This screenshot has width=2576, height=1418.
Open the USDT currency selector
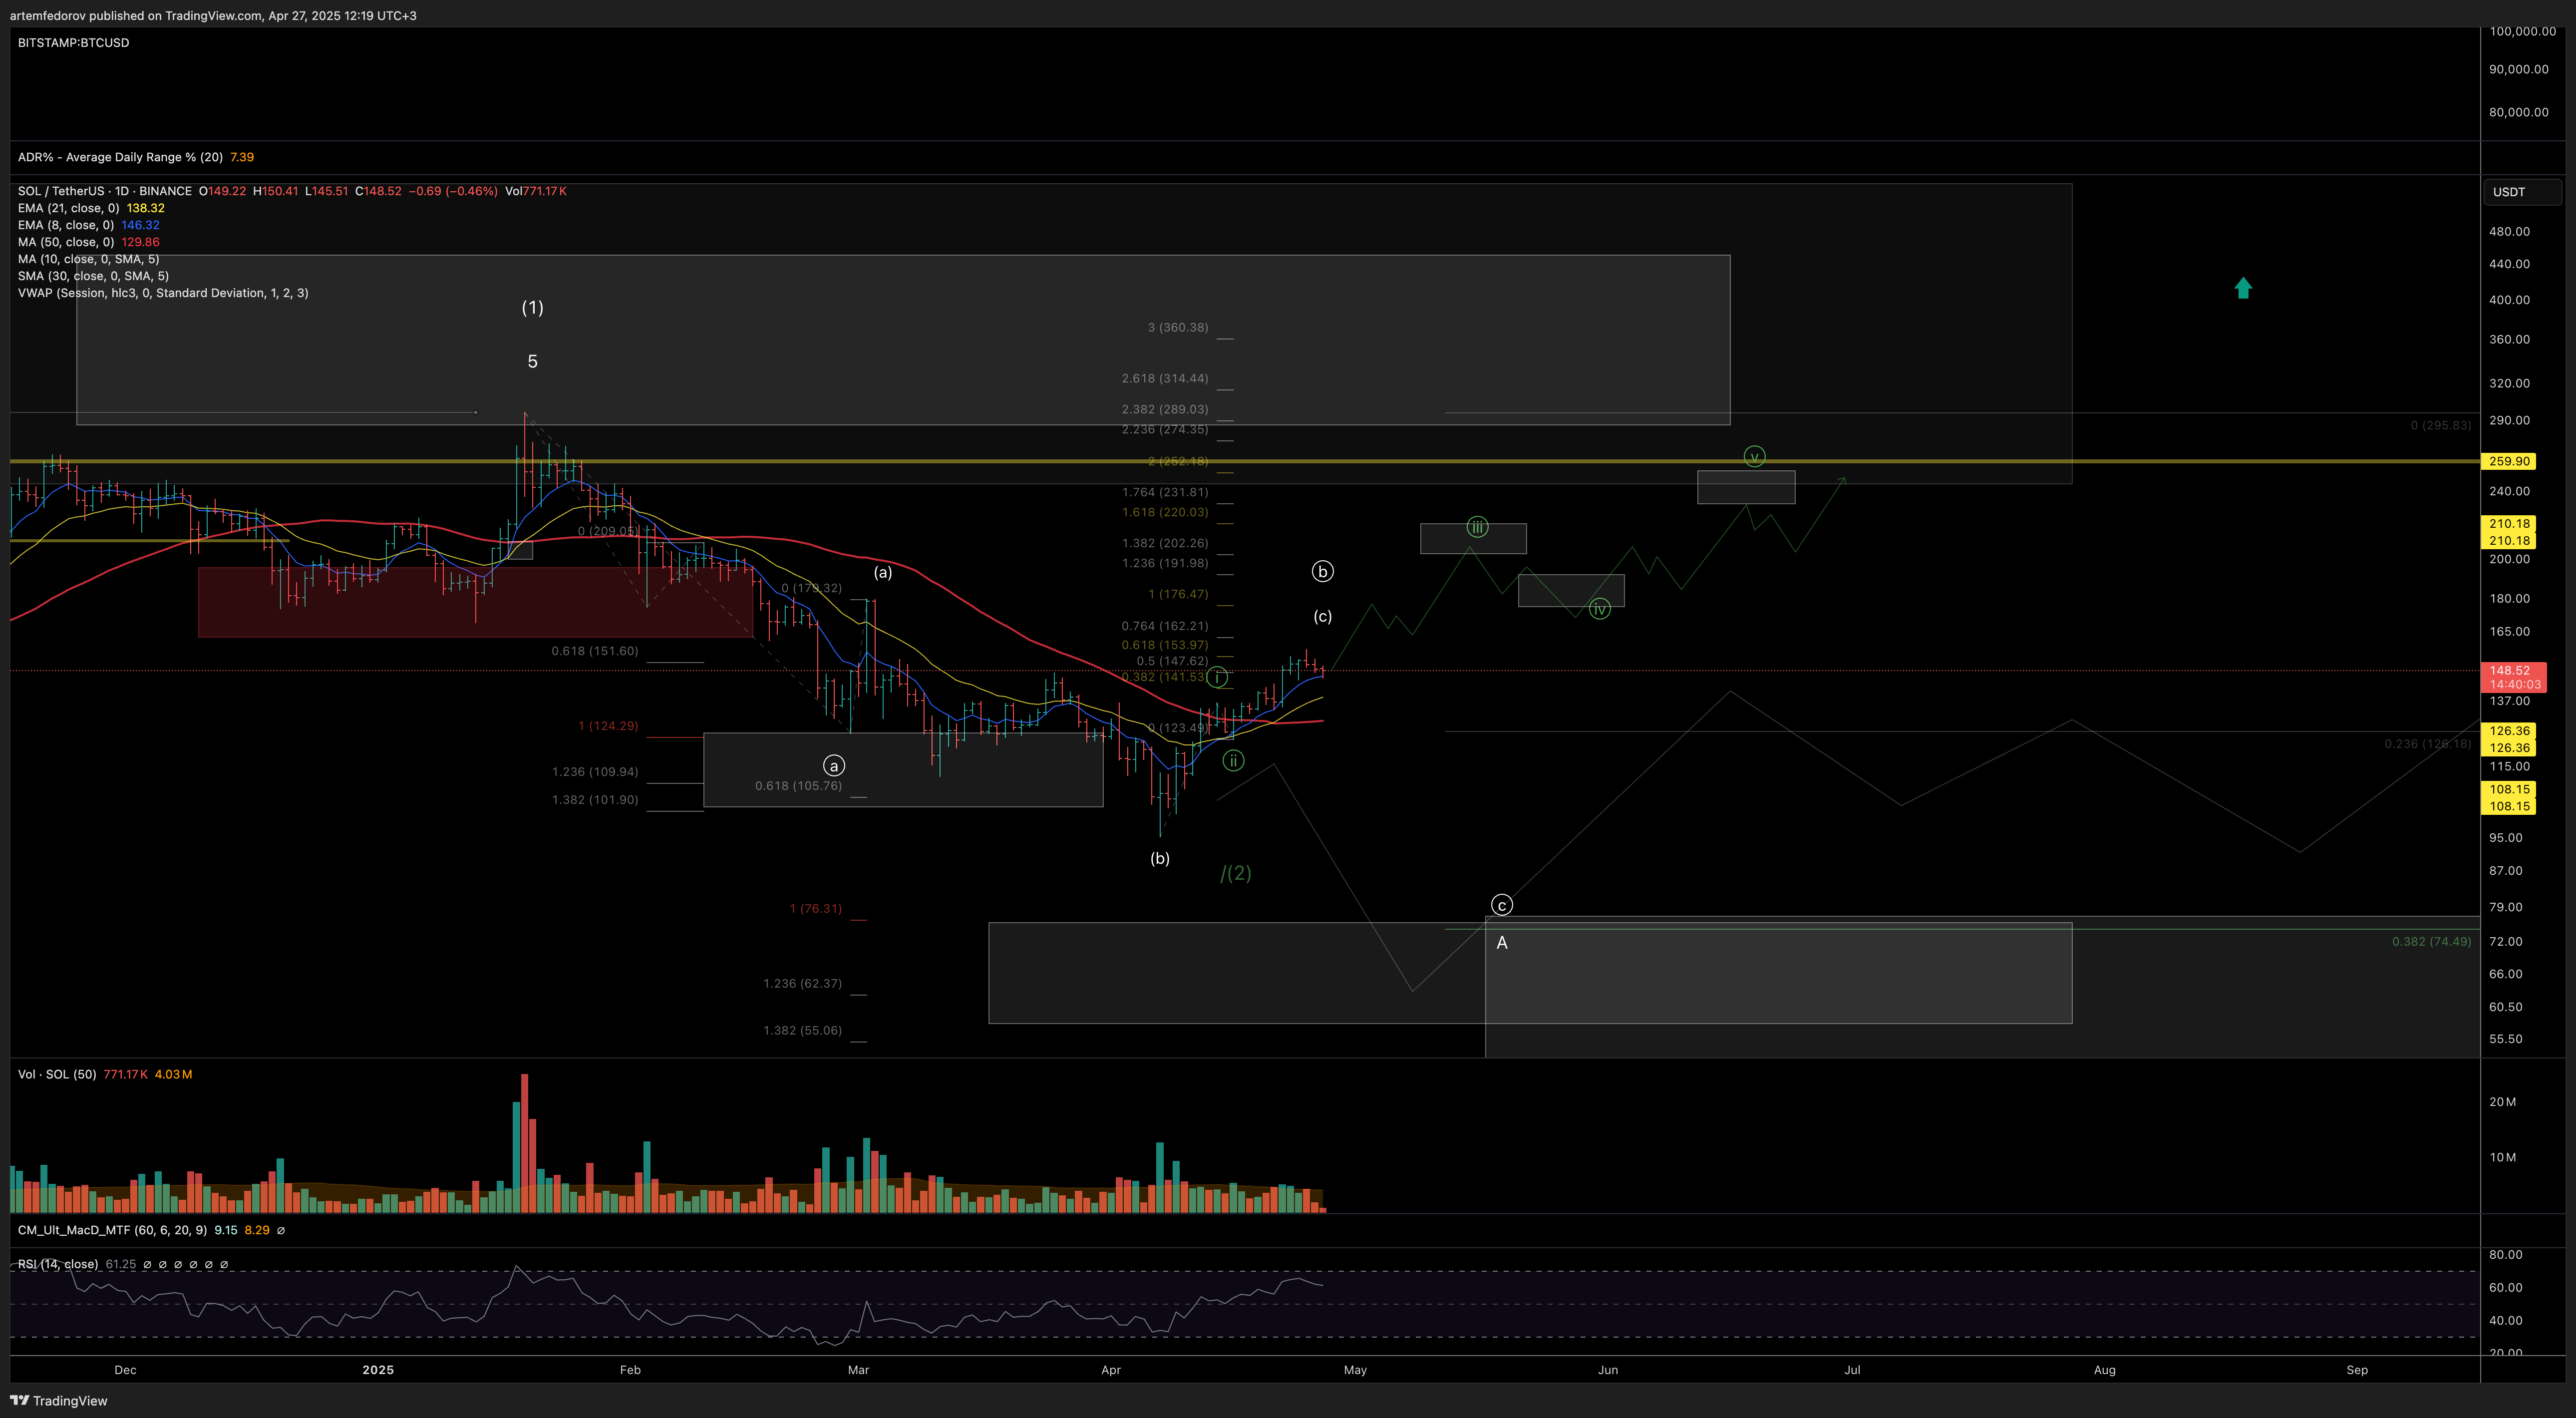coord(2522,192)
